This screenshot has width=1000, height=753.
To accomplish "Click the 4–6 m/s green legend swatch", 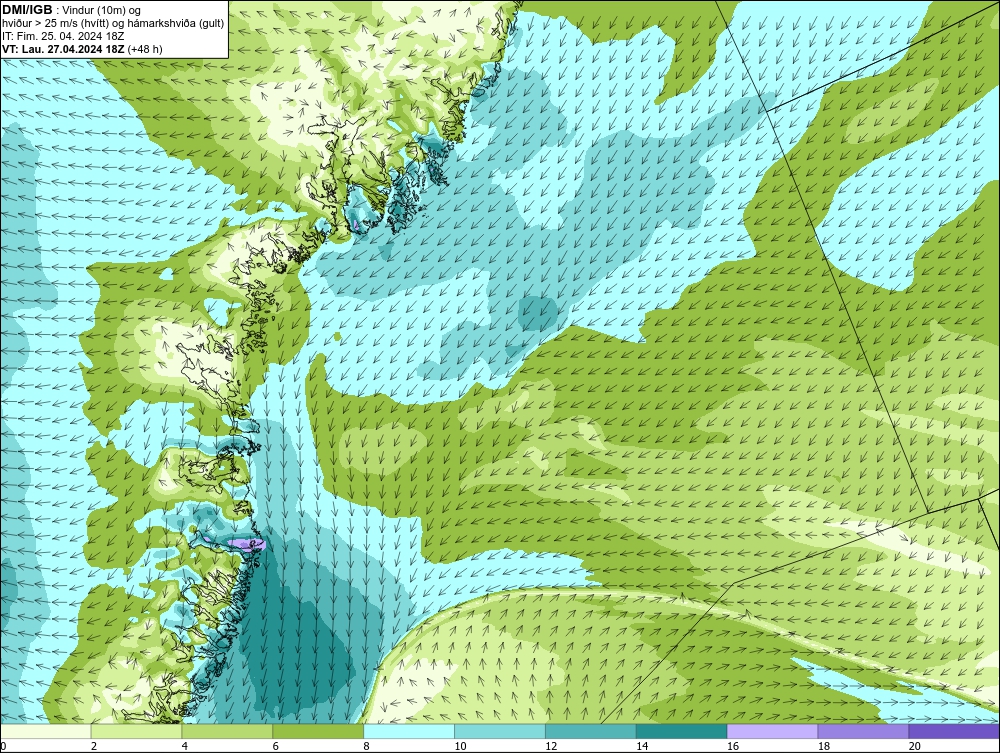I will pyautogui.click(x=227, y=731).
